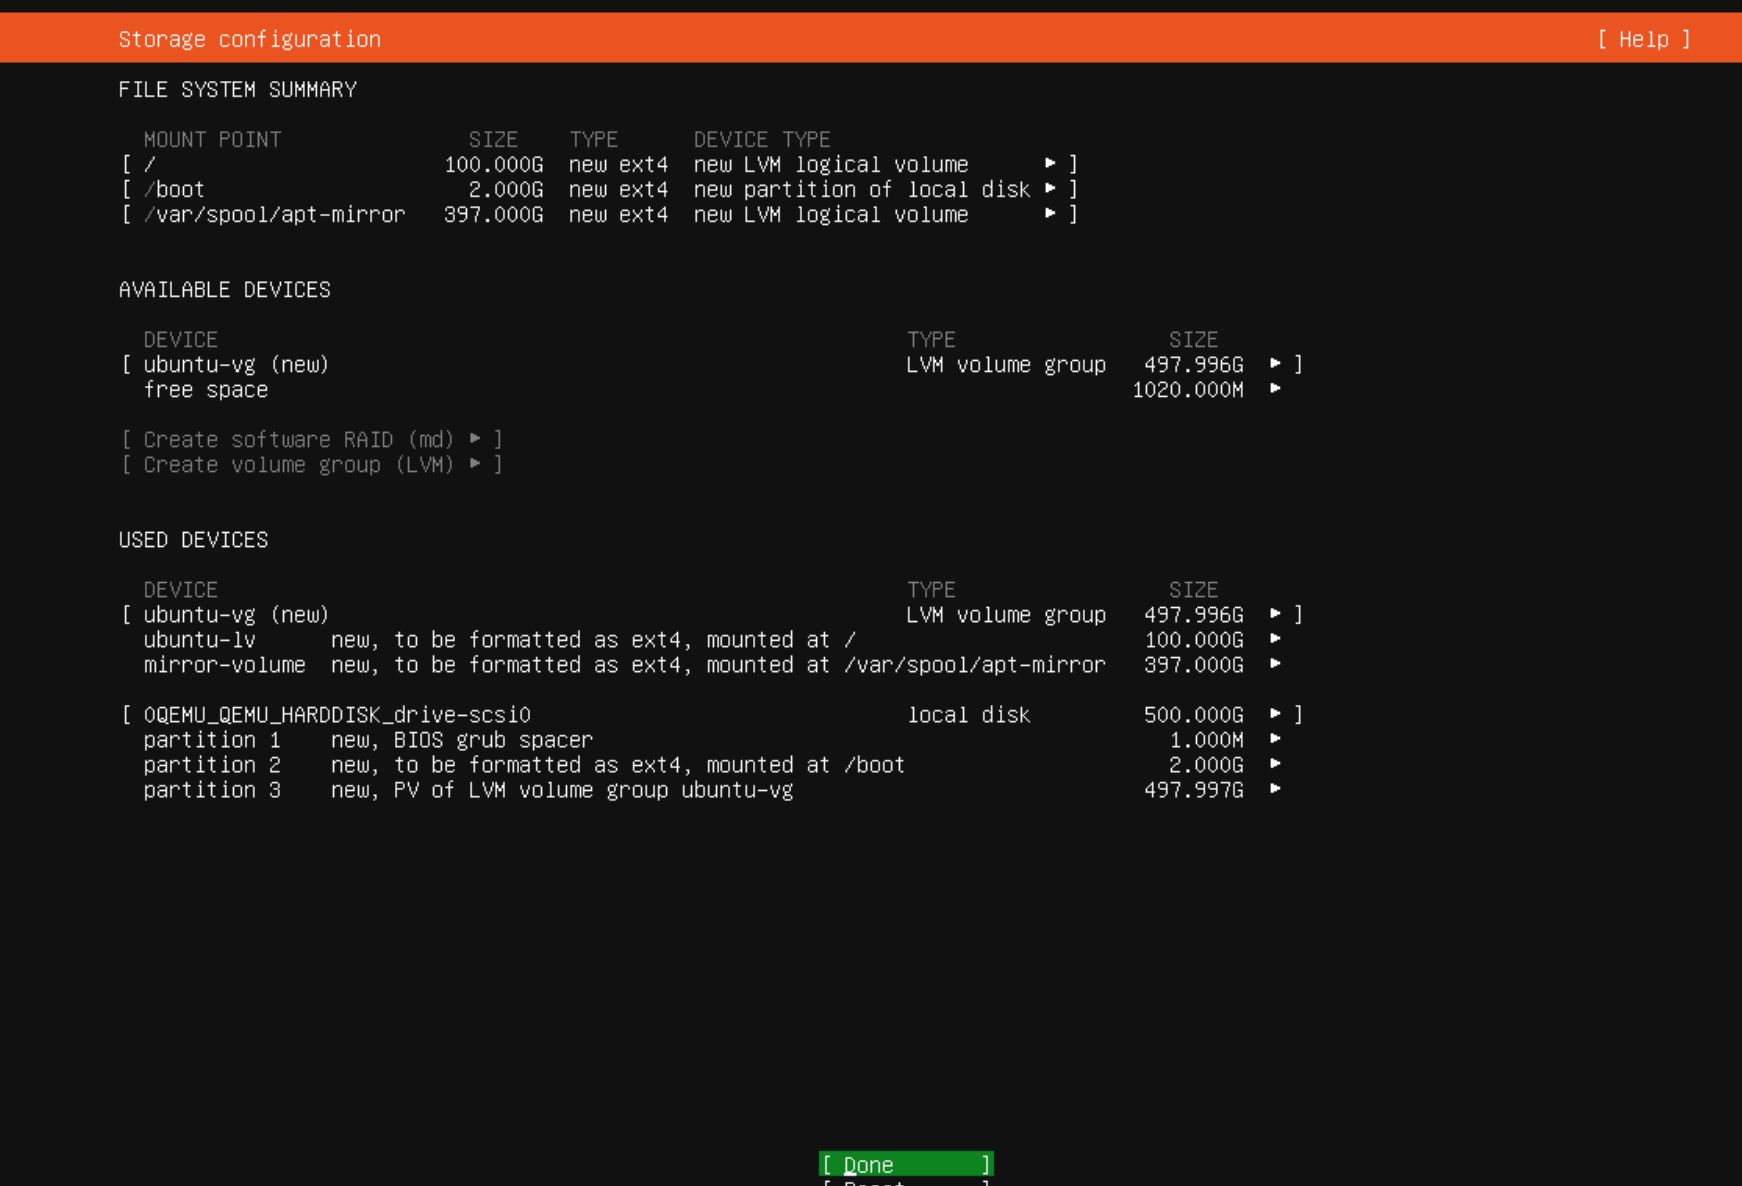
Task: Open partition 2 /boot actions arrow
Action: [x=1275, y=763]
